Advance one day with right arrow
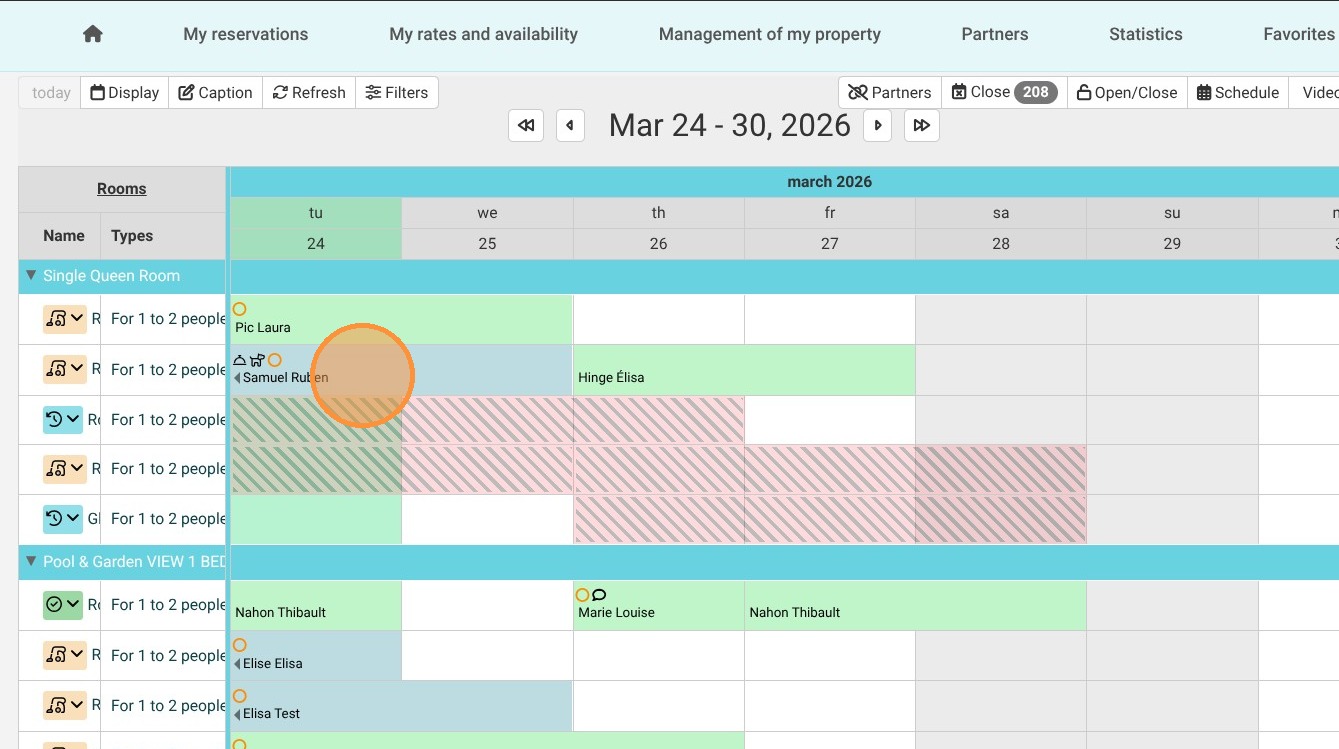This screenshot has width=1339, height=749. 878,126
